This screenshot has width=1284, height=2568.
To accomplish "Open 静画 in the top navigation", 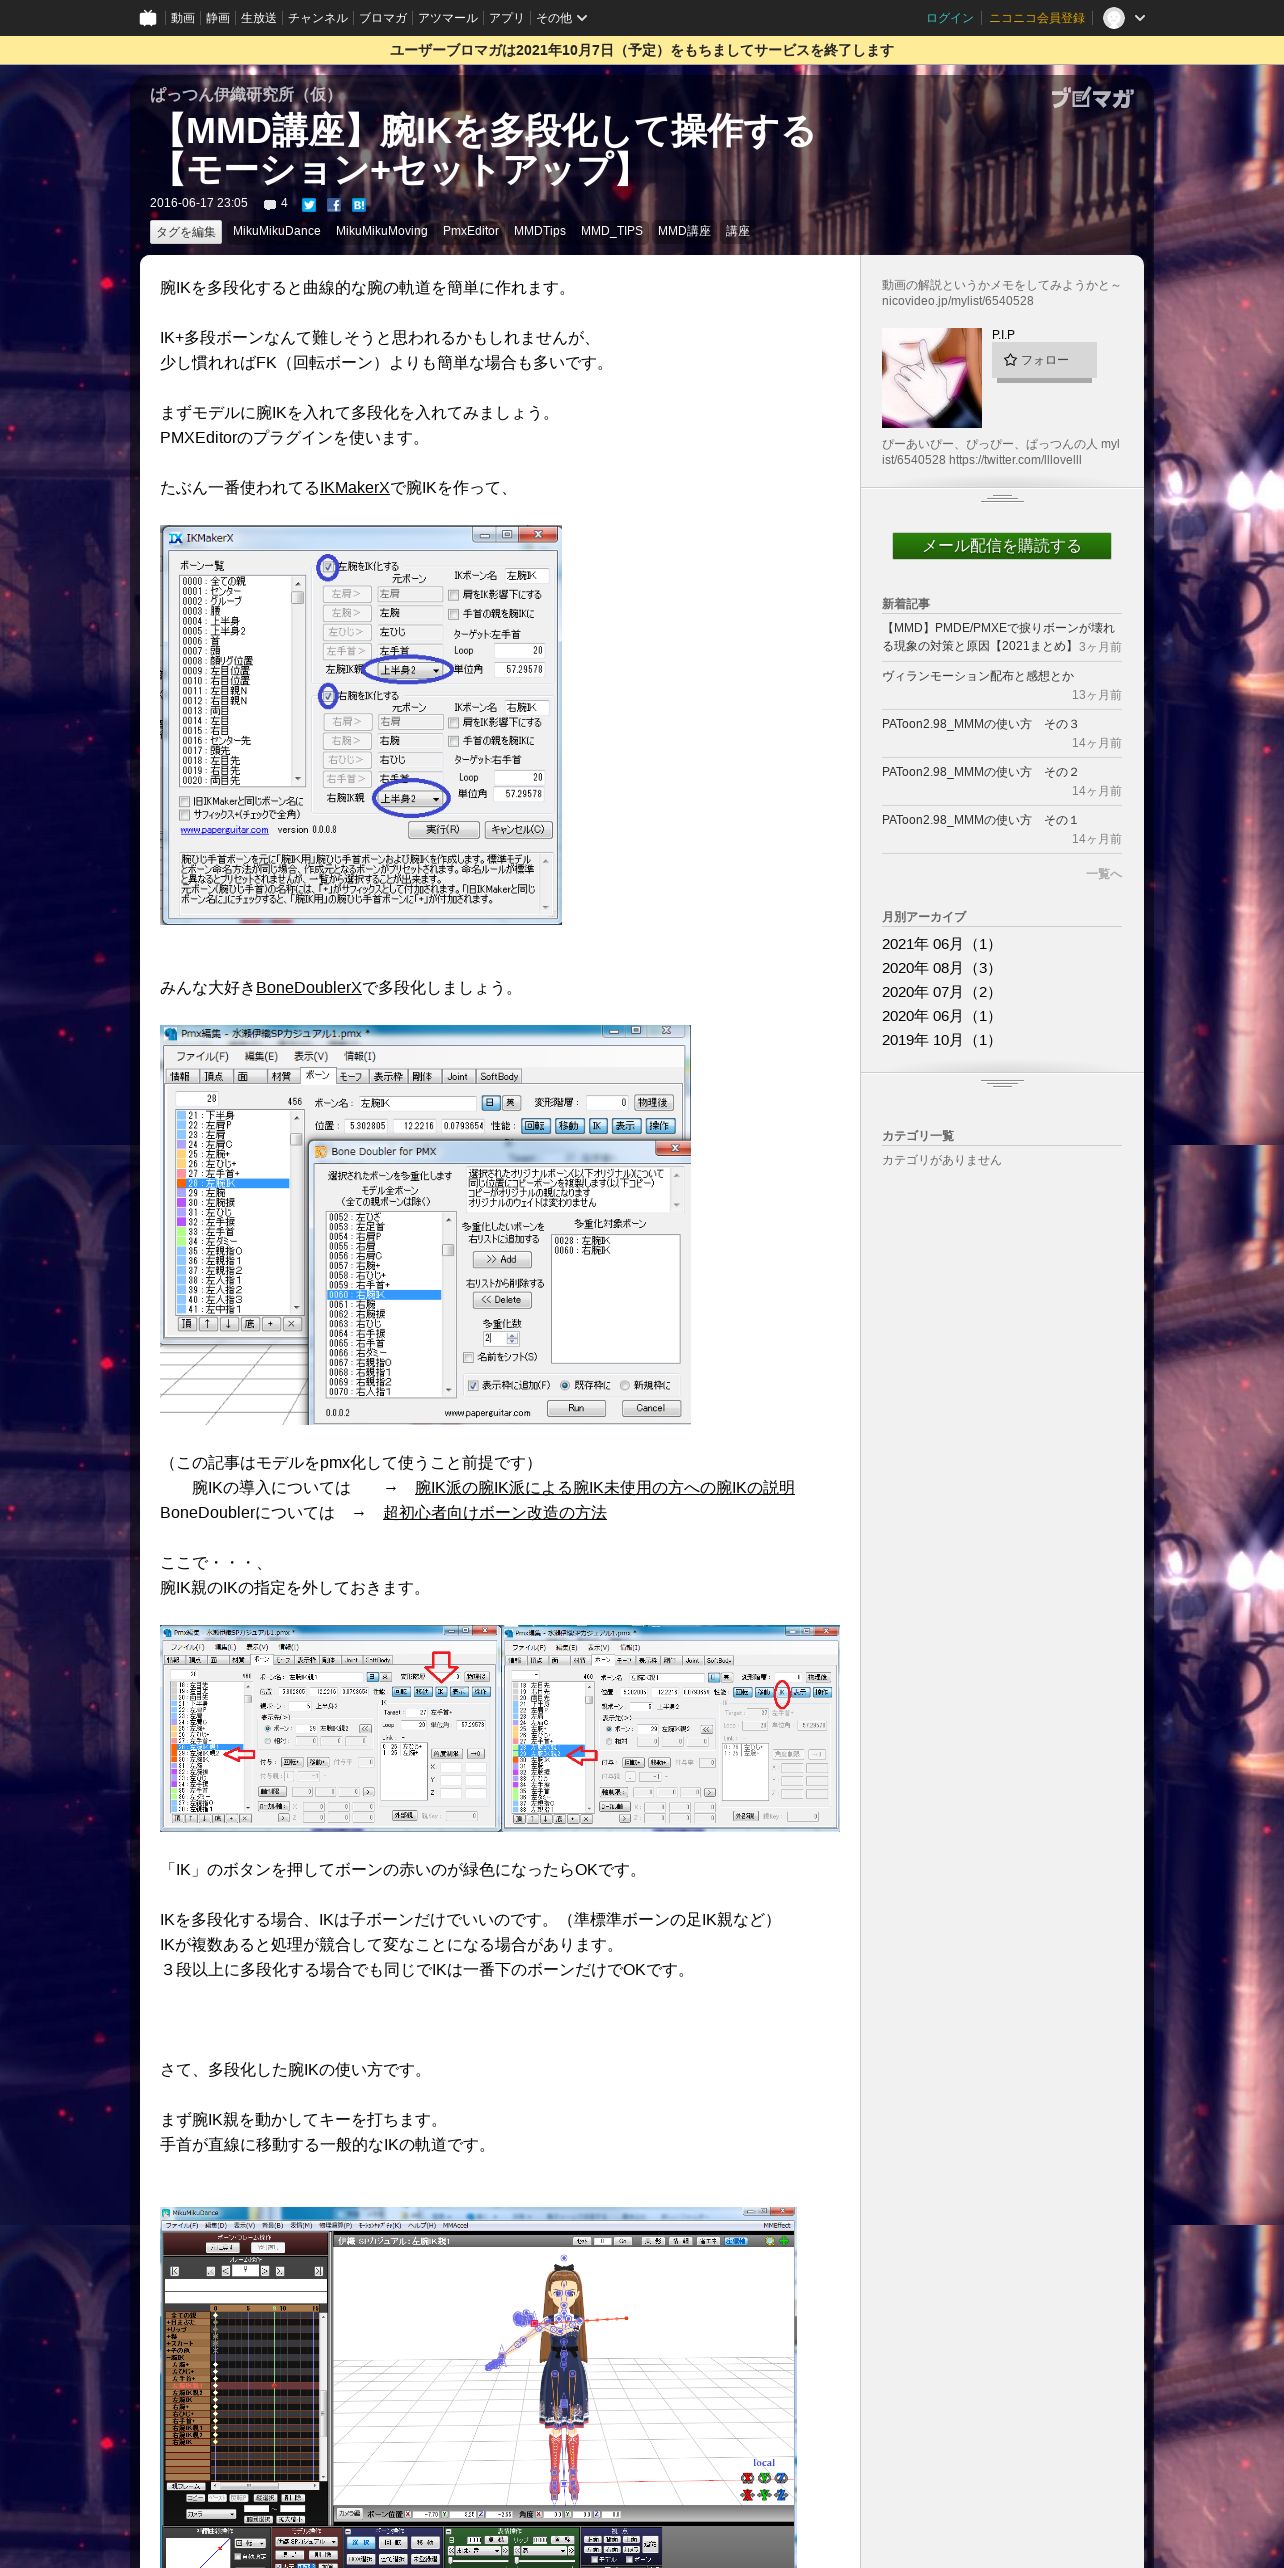I will [218, 18].
